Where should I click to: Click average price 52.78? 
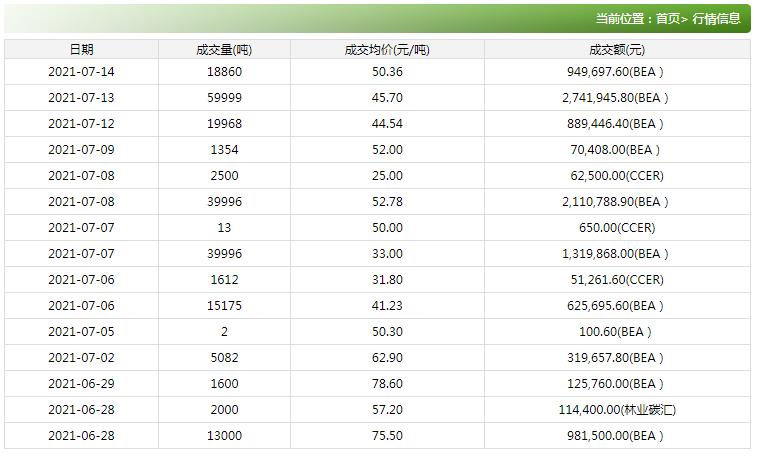387,202
